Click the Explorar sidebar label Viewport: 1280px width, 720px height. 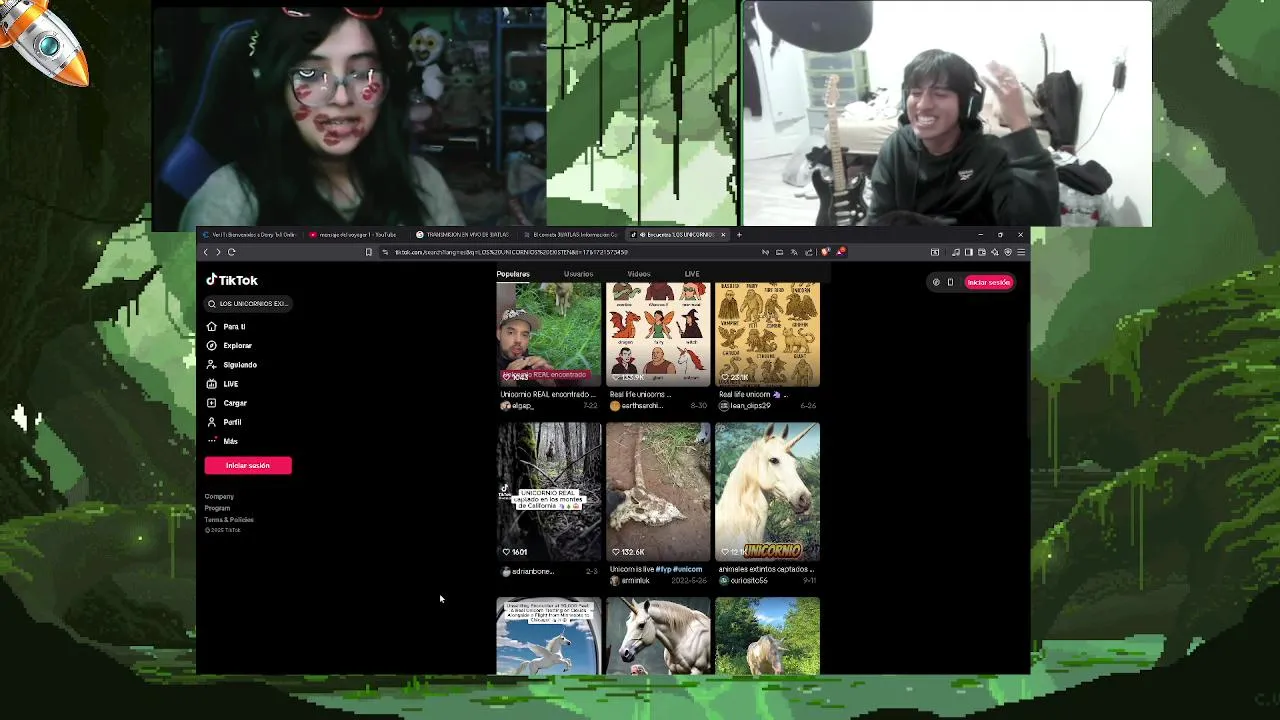237,346
